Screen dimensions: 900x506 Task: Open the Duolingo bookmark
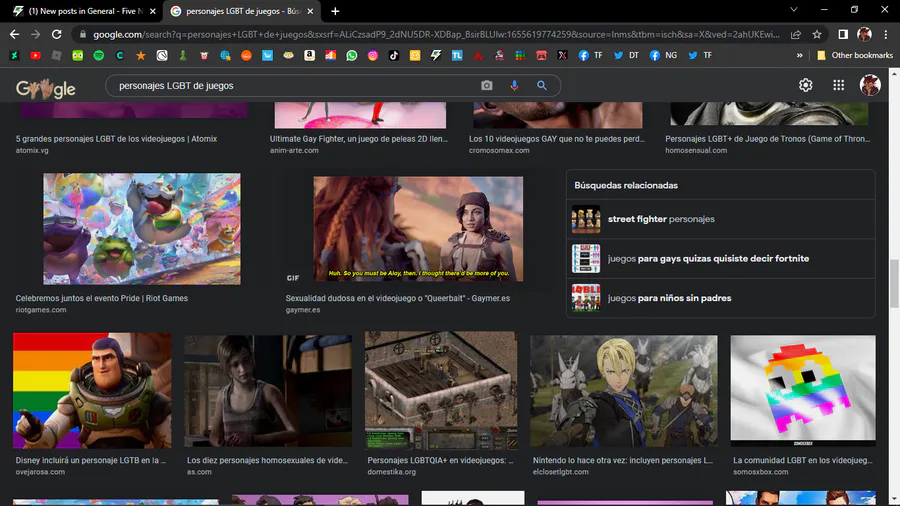[77, 56]
